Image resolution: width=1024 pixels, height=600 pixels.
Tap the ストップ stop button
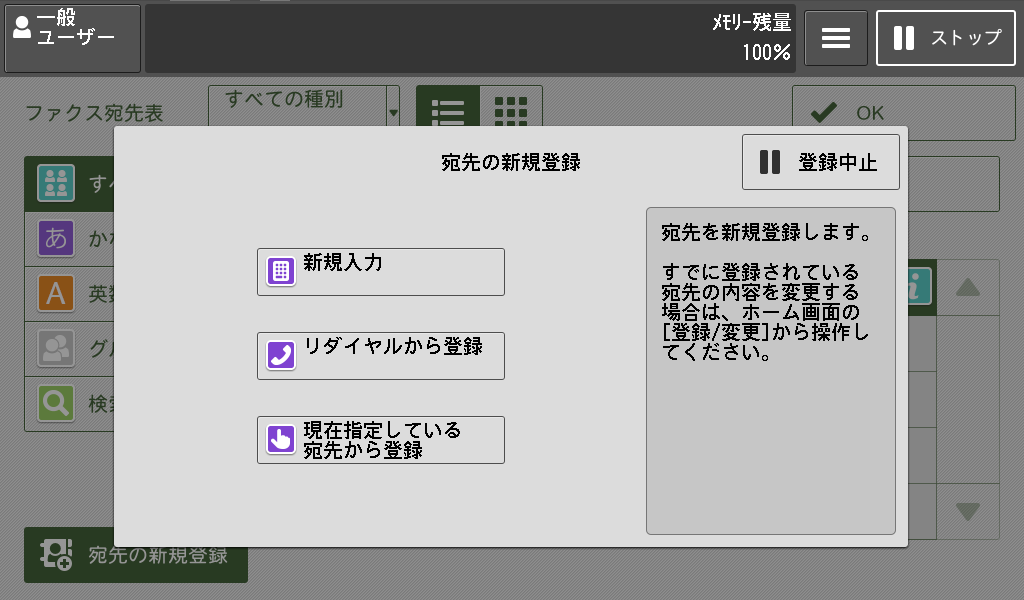point(946,38)
